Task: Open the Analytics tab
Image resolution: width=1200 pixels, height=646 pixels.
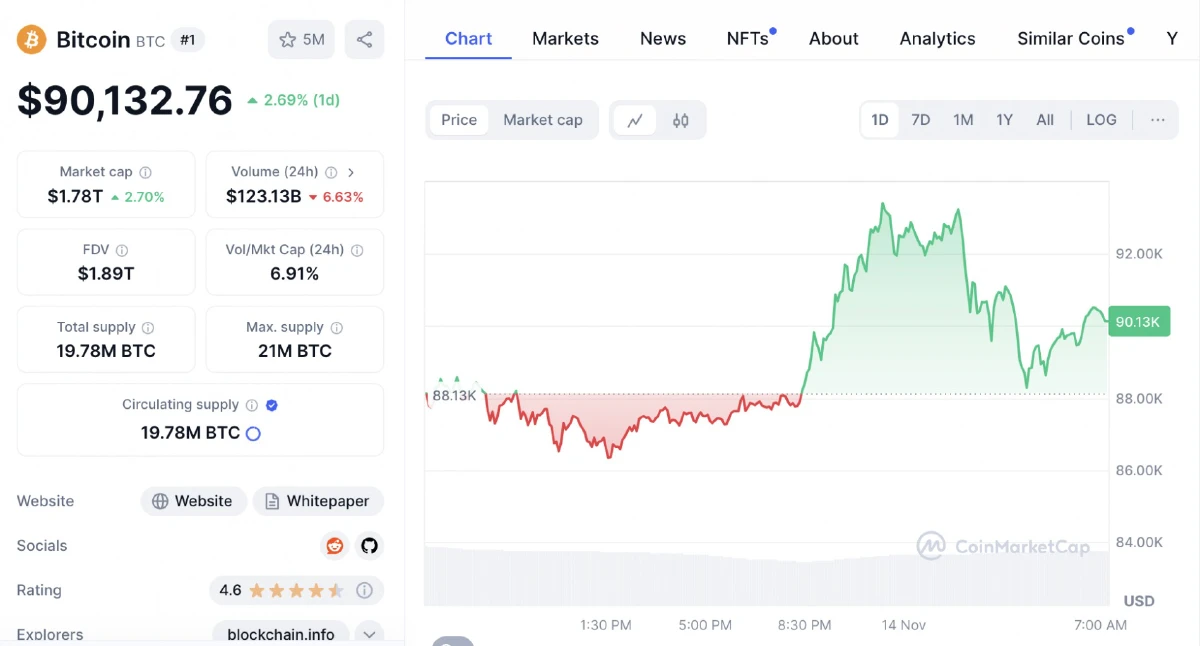Action: point(937,39)
